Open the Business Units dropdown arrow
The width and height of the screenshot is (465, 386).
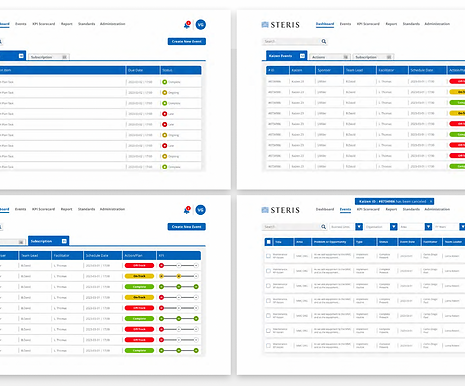[x=359, y=227]
